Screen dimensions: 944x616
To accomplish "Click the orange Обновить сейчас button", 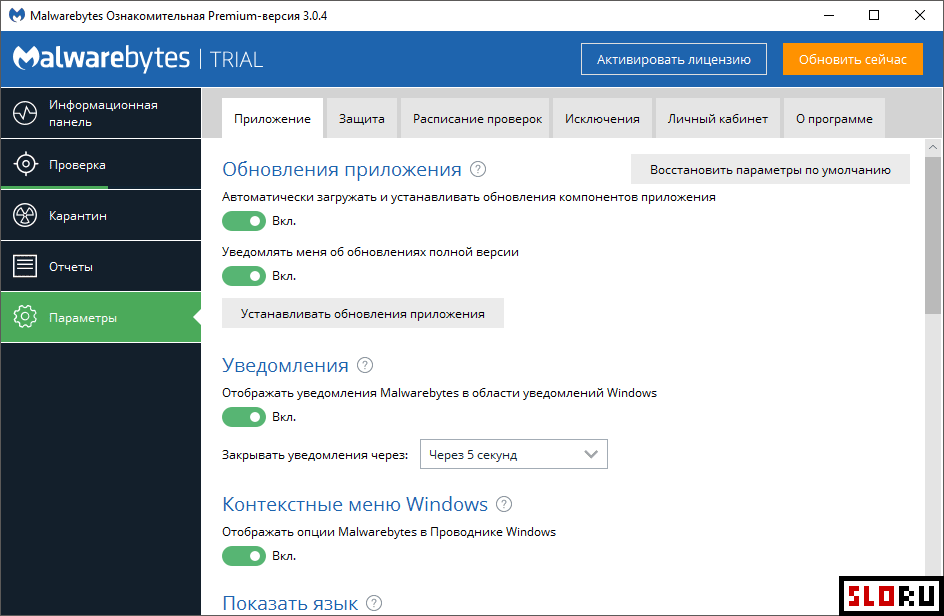I will click(852, 59).
